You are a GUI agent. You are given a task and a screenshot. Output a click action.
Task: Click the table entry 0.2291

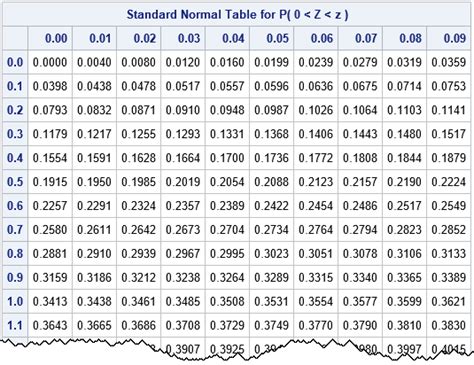tap(94, 206)
